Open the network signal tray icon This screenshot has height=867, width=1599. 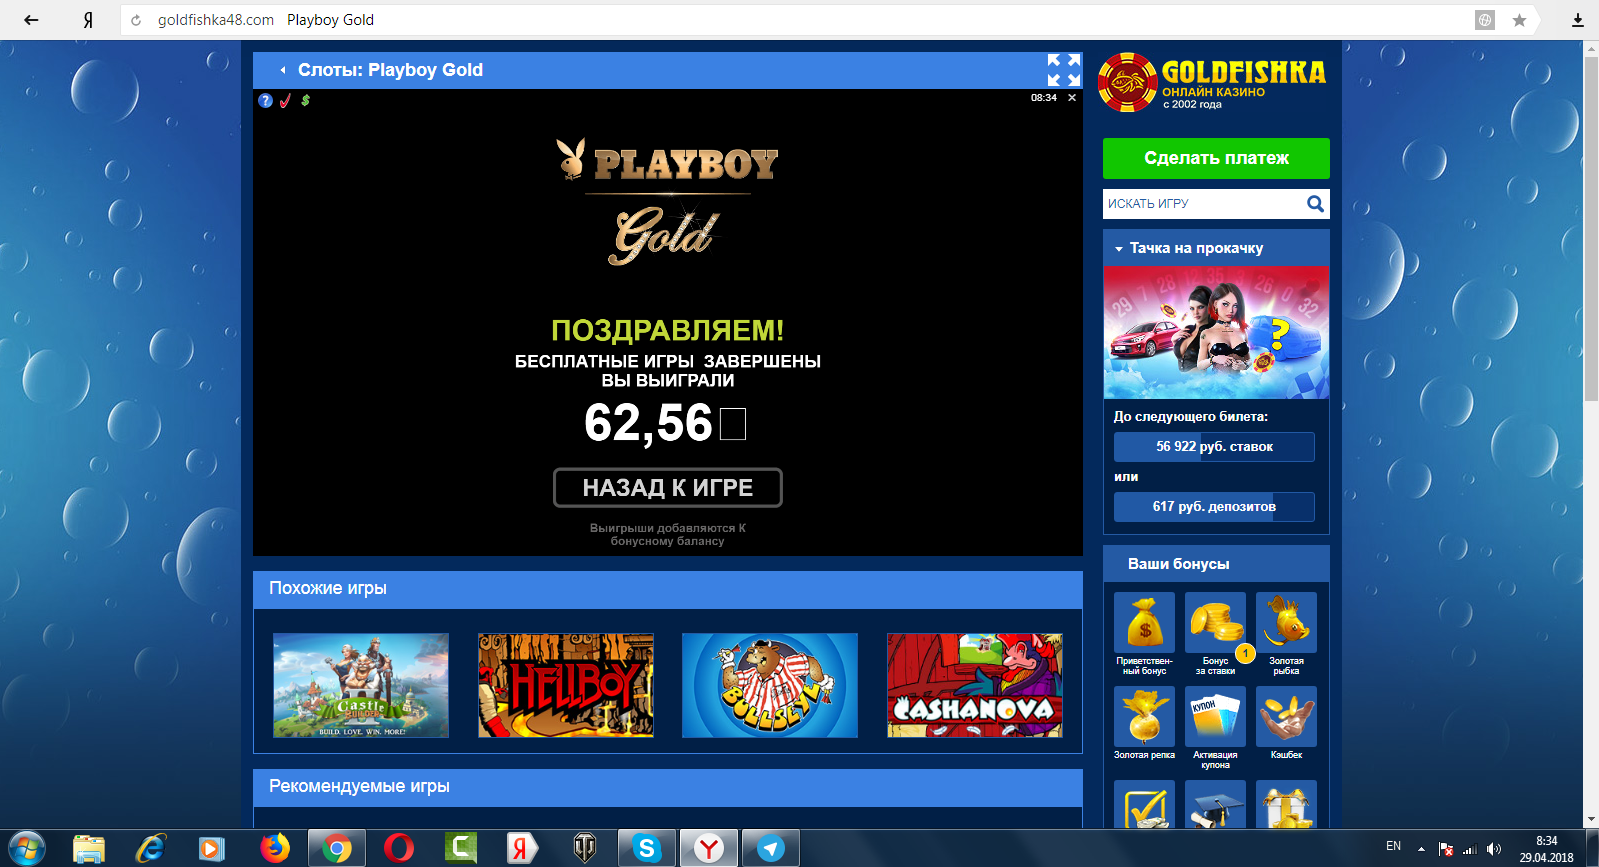click(x=1470, y=849)
